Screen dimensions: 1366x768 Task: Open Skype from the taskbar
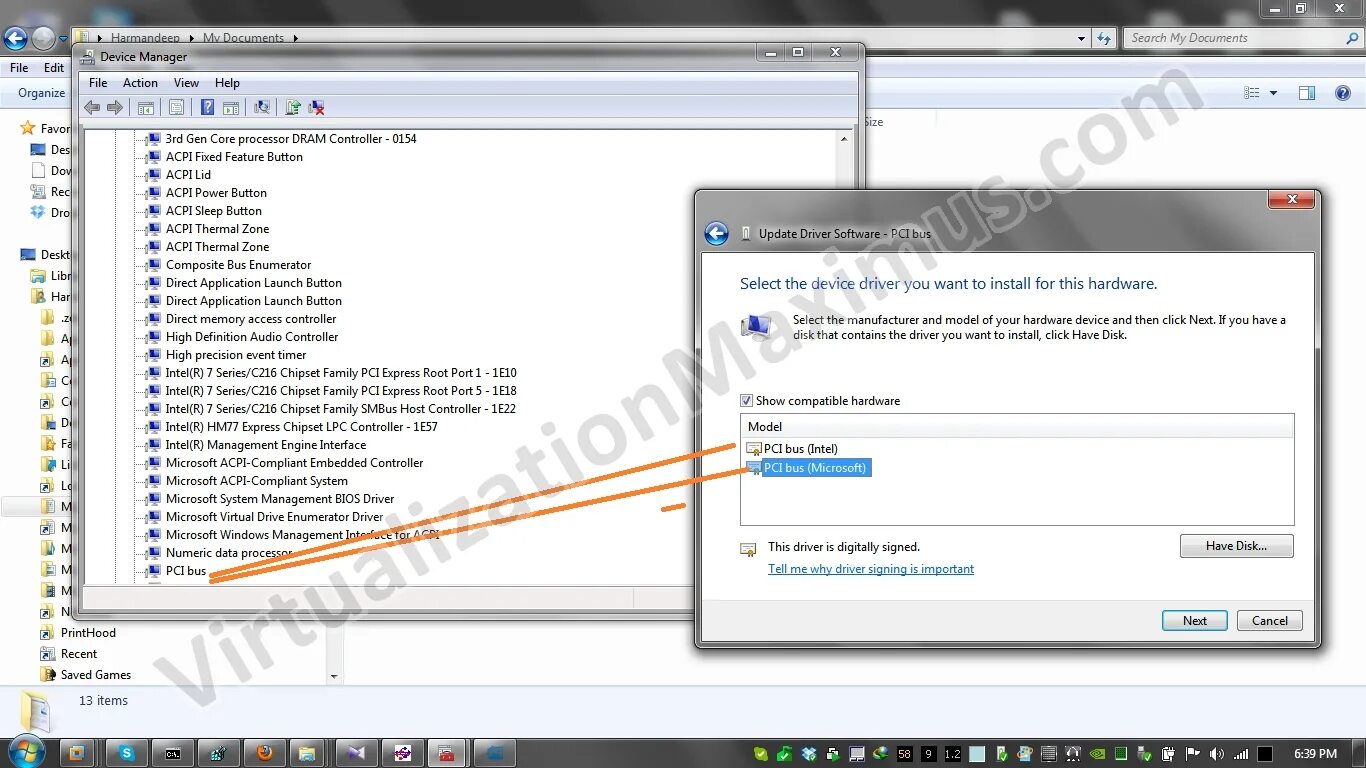point(127,753)
